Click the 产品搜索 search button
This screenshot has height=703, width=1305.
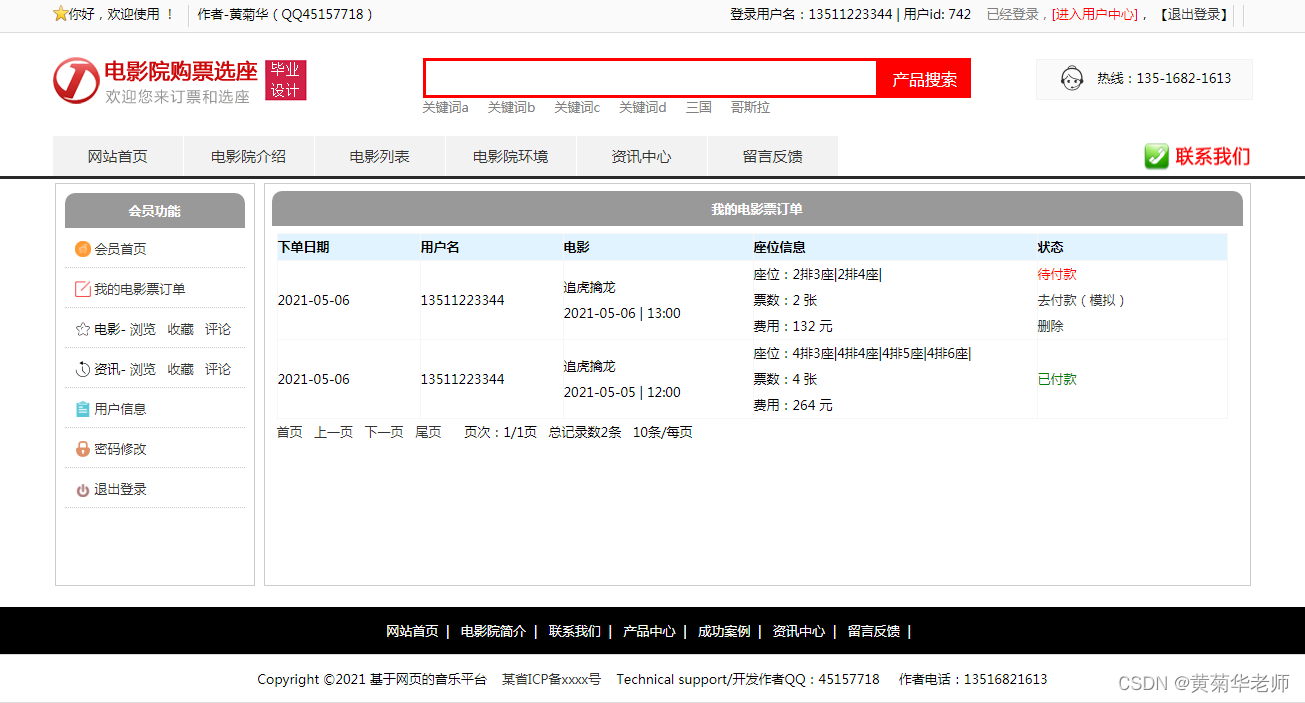(924, 79)
